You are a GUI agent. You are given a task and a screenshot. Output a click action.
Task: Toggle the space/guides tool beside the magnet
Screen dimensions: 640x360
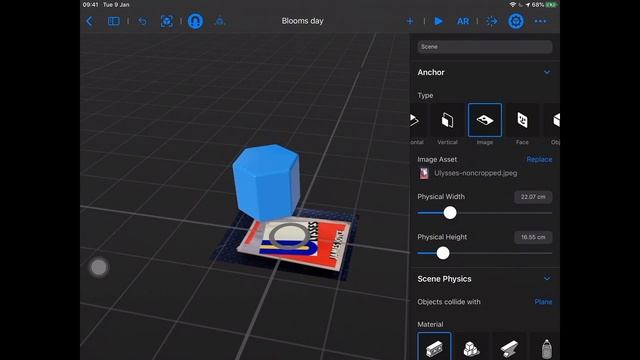[x=220, y=21]
